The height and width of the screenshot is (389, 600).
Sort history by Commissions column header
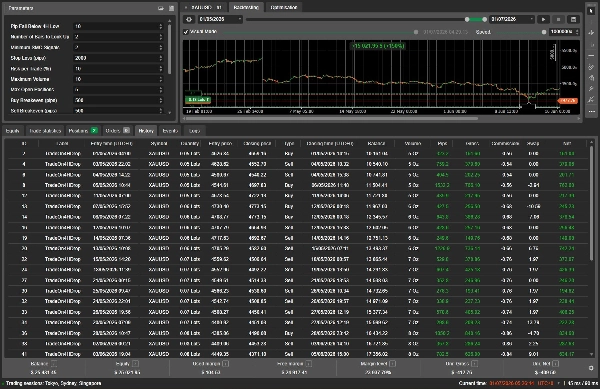coord(505,143)
